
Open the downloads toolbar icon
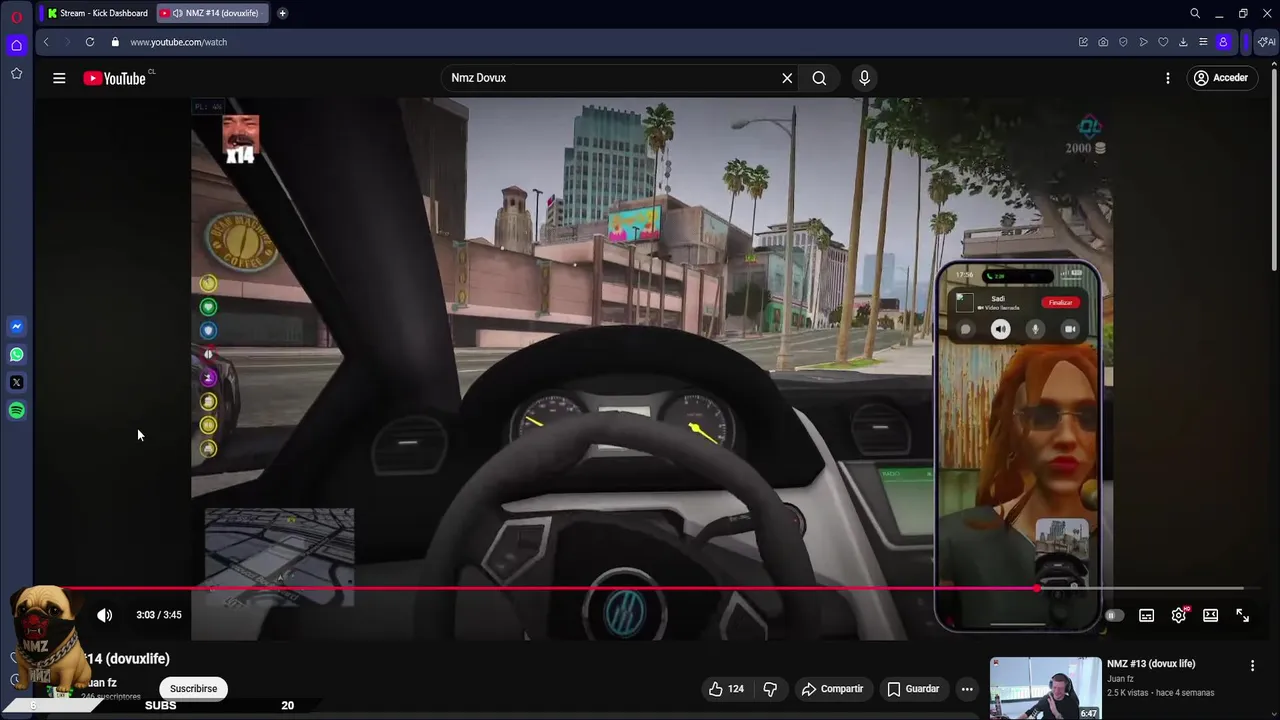(x=1183, y=42)
